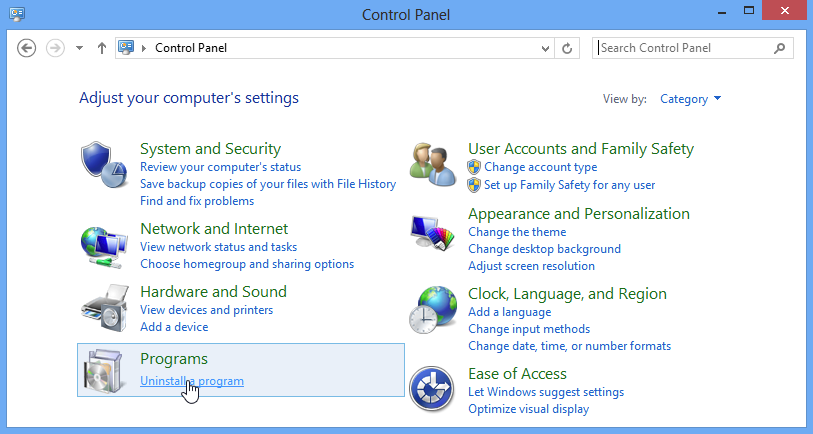Open the Add a language link
The height and width of the screenshot is (434, 813).
tap(510, 312)
